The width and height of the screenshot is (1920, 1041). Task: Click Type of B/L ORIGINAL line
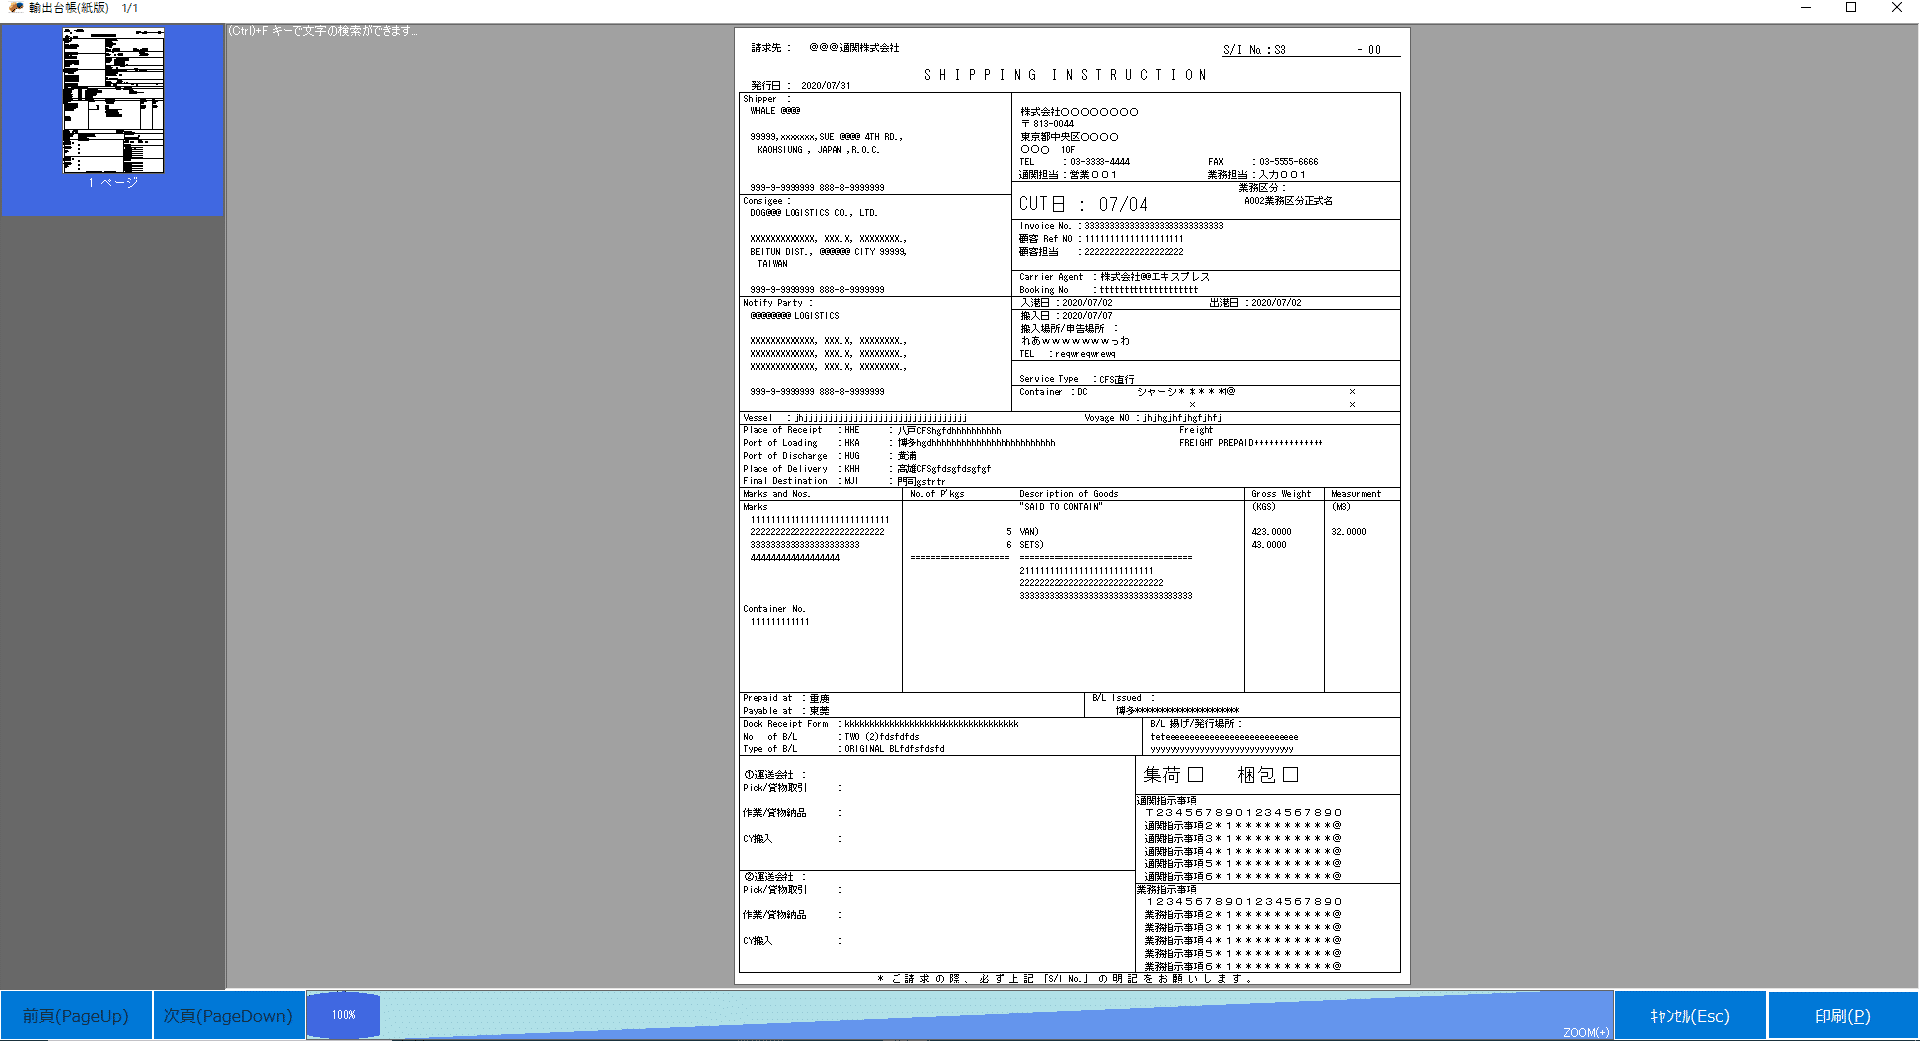pyautogui.click(x=843, y=749)
